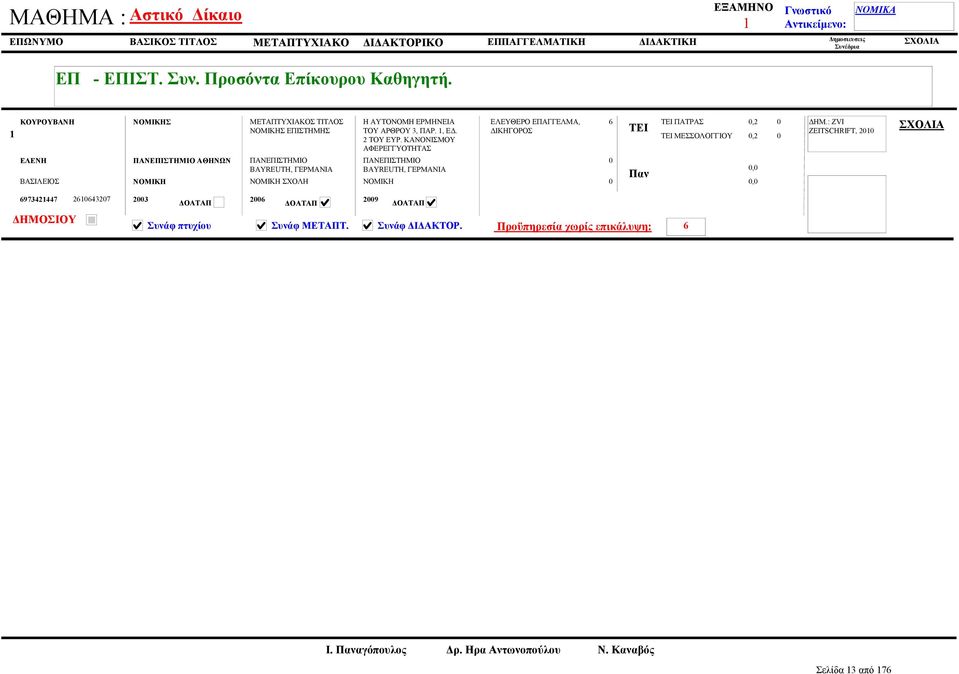Image resolution: width=959 pixels, height=674 pixels.
Task: Click ΠΑΝΕΠΙΣΤΗΜΙΟ ΑΘΗΝΩΝ in the basic degree column
Action: (x=182, y=161)
